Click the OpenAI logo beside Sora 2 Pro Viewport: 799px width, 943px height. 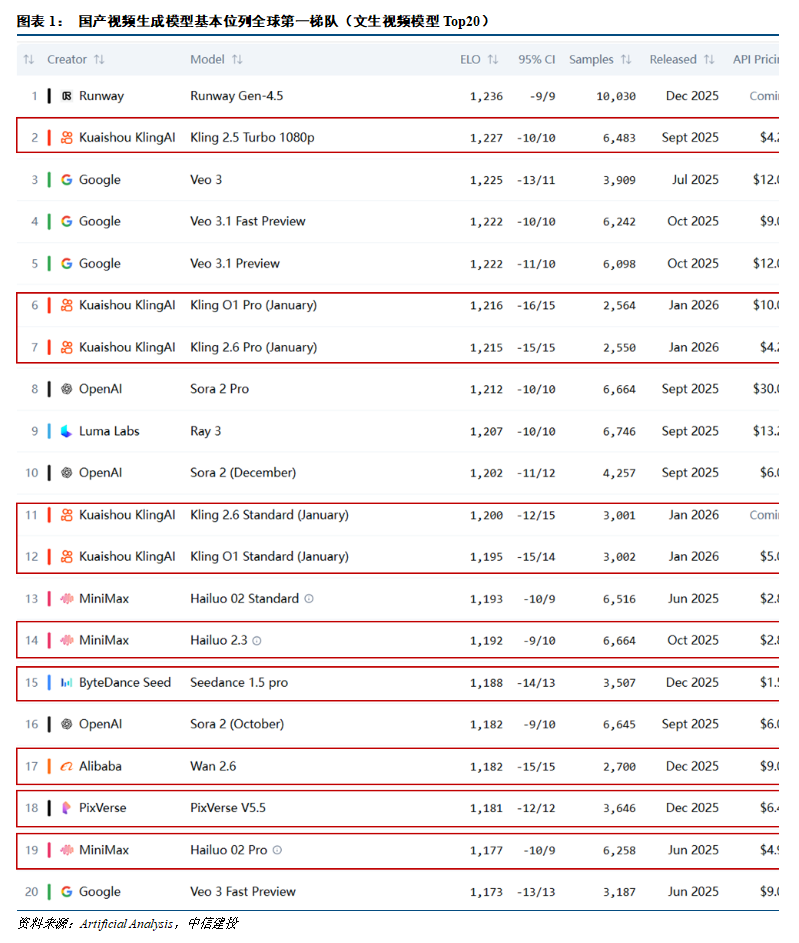pyautogui.click(x=66, y=389)
